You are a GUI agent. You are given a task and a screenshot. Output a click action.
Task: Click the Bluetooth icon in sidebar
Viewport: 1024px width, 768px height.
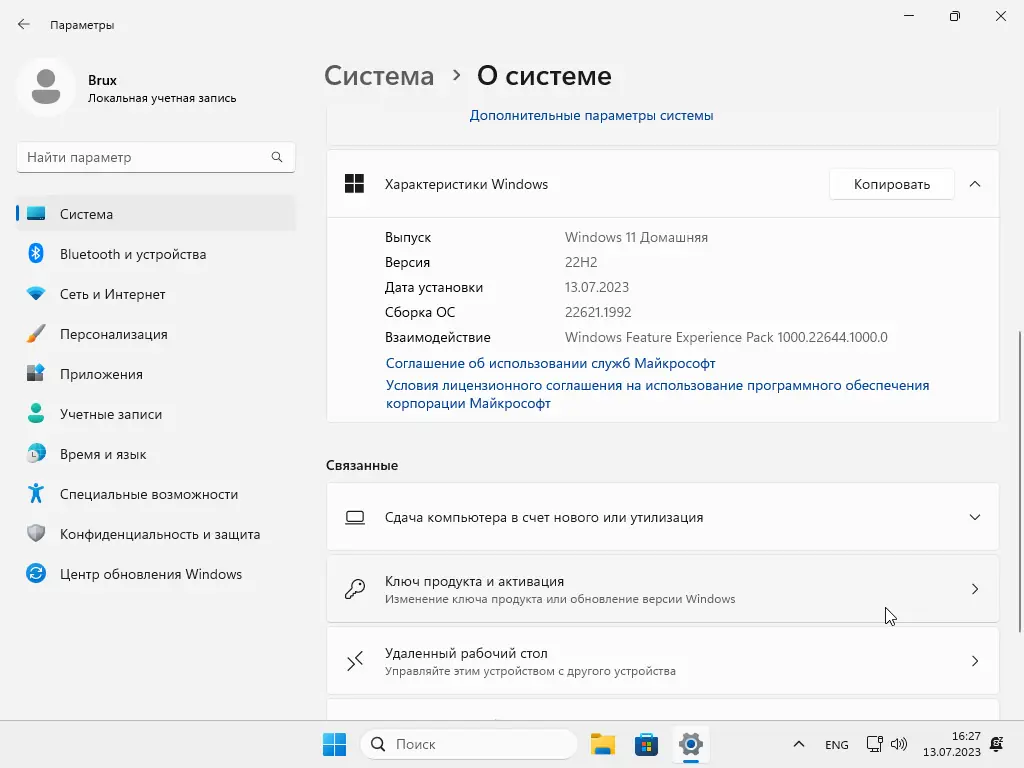pos(36,253)
